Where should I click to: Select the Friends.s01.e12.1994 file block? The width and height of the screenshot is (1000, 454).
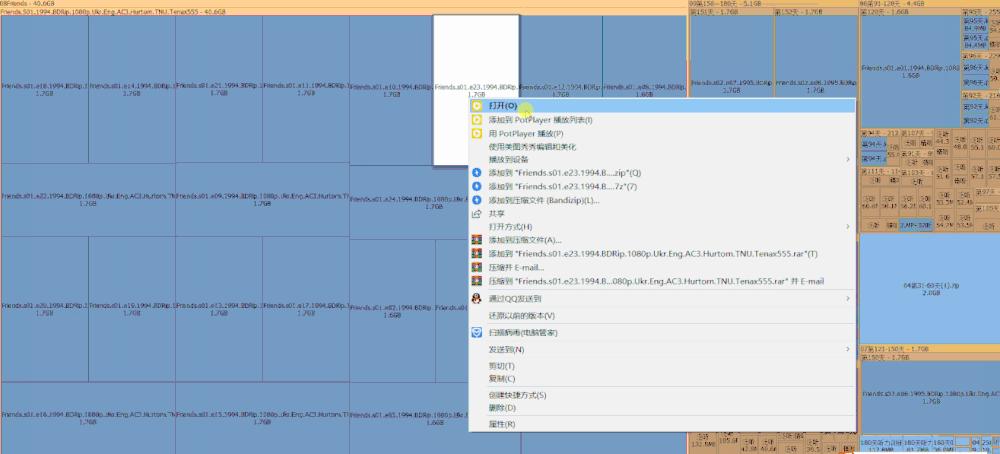pyautogui.click(x=561, y=57)
